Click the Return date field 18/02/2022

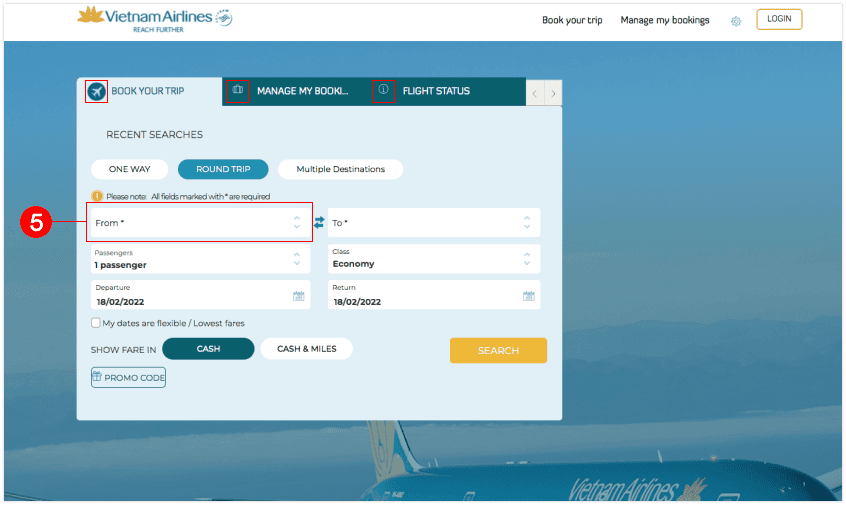(x=434, y=295)
